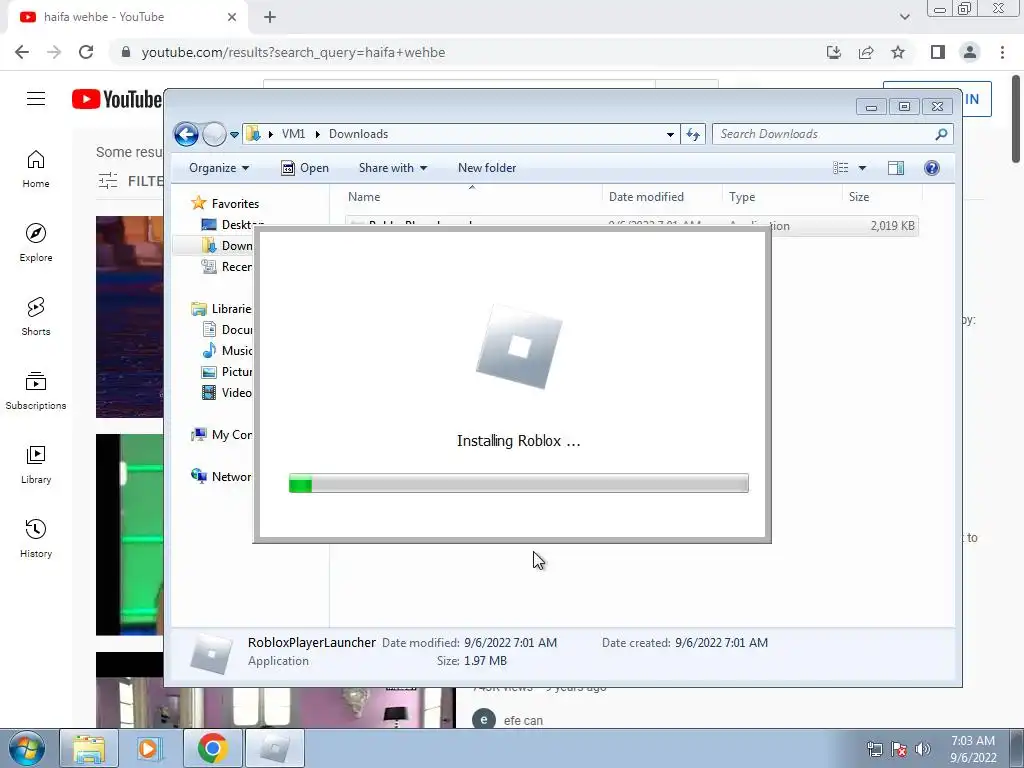Select Documents library

227,330
